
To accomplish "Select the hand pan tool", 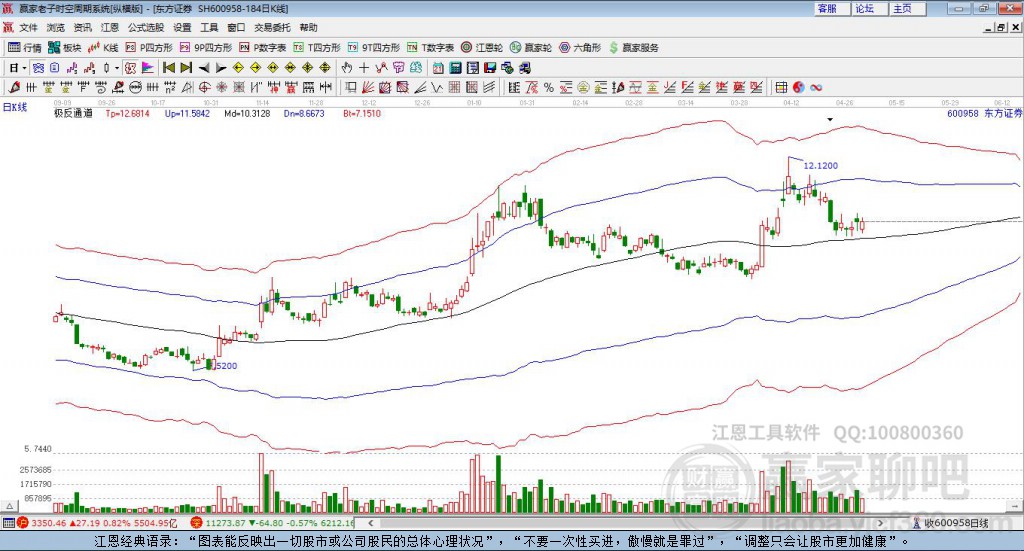I will (346, 68).
